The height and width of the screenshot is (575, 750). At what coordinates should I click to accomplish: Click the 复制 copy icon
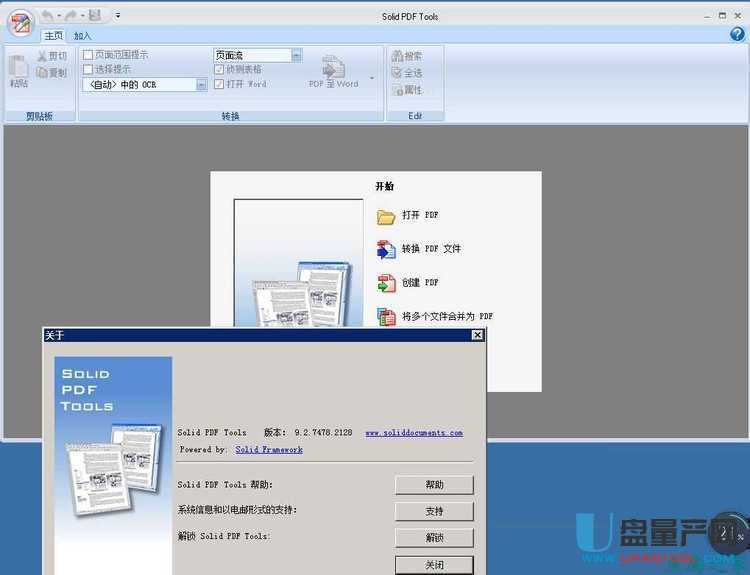(42, 73)
